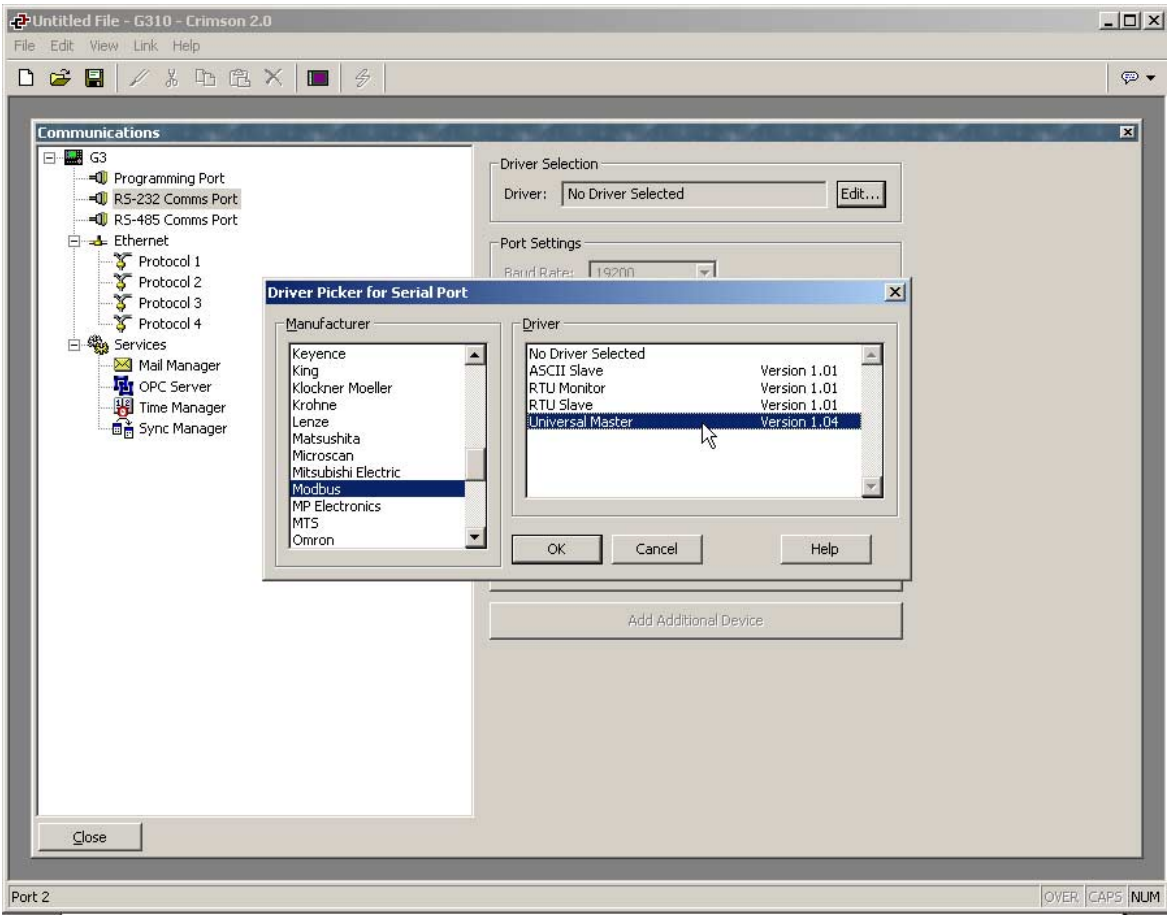This screenshot has height=915, width=1170.
Task: Click the New file toolbar icon
Action: (x=26, y=78)
